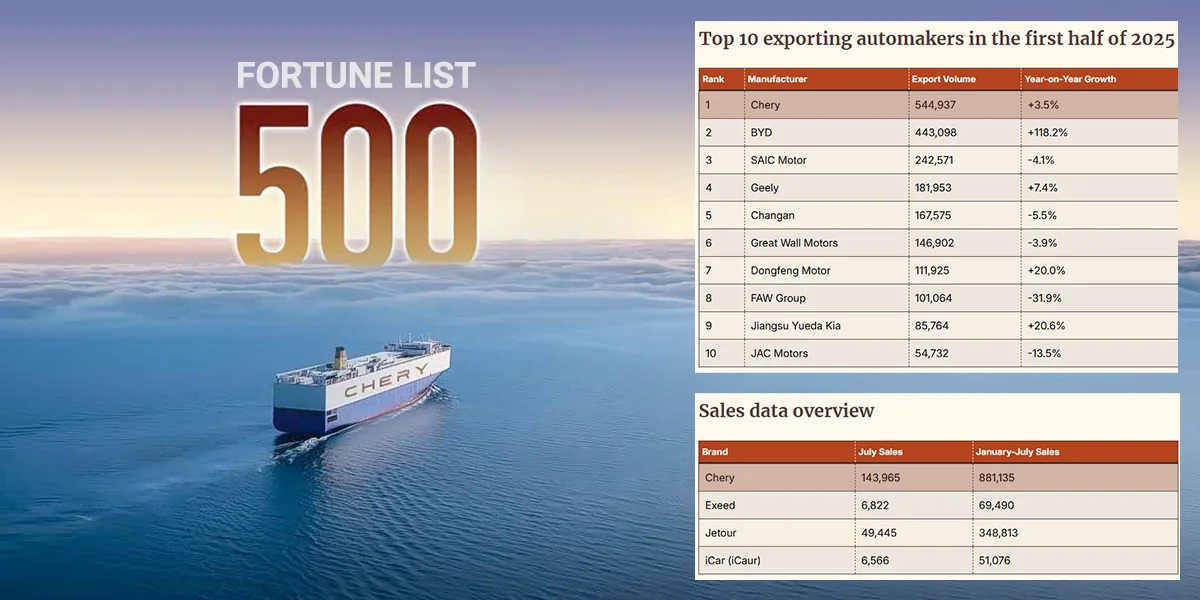This screenshot has width=1200, height=600.
Task: Select the "iCar (iCaur)" brand cell
Action: 732,561
